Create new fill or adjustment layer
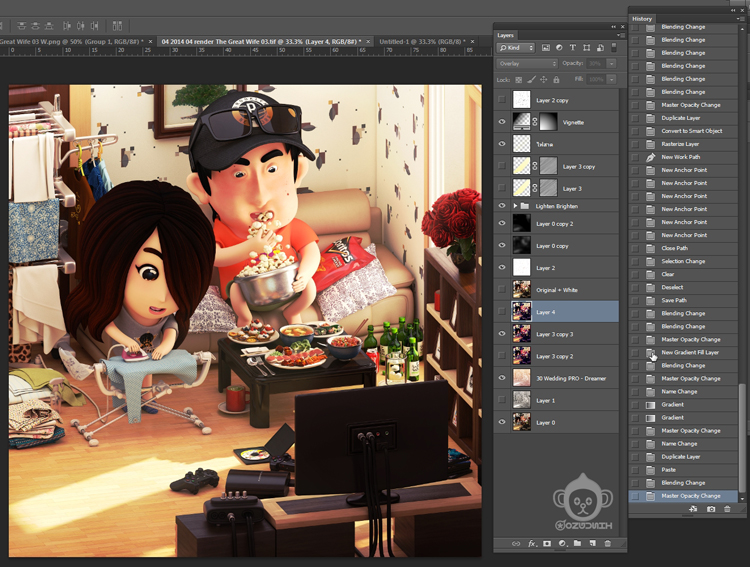This screenshot has height=567, width=750. [562, 544]
